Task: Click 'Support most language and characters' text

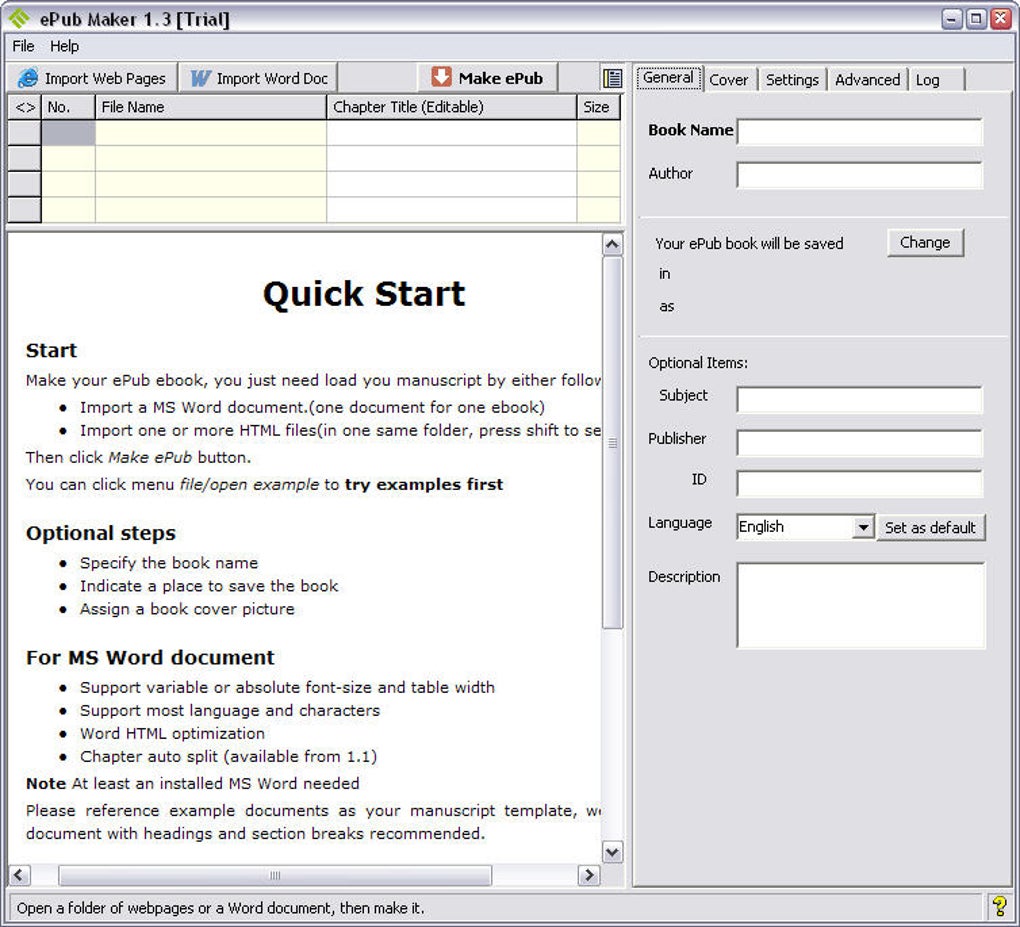Action: pos(230,710)
